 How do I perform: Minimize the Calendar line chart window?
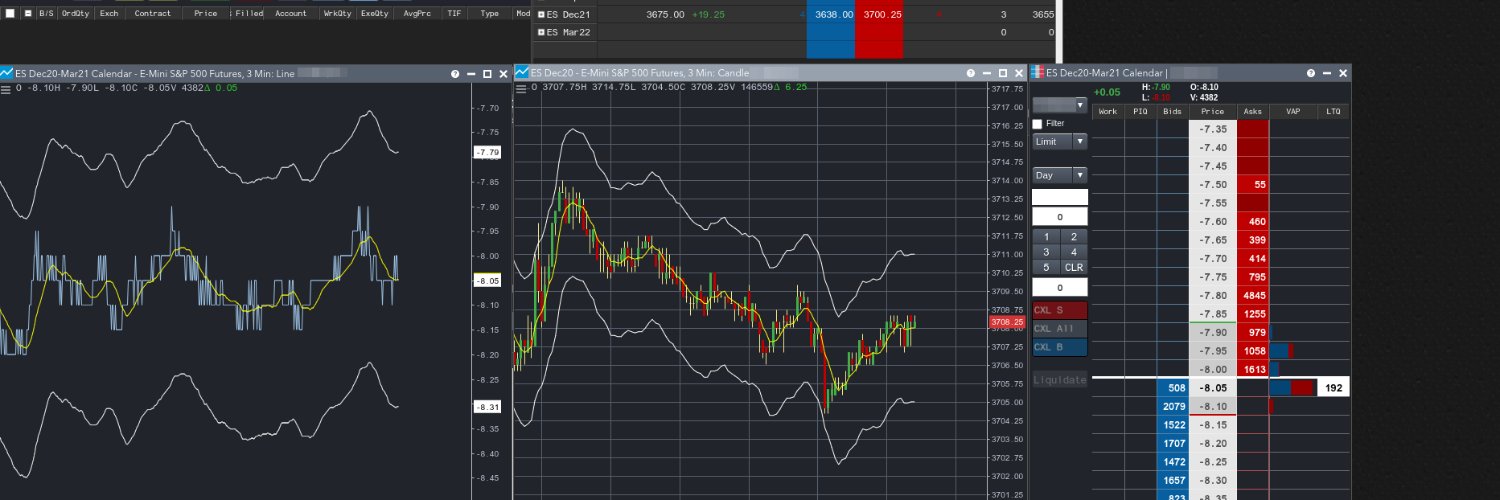click(471, 74)
